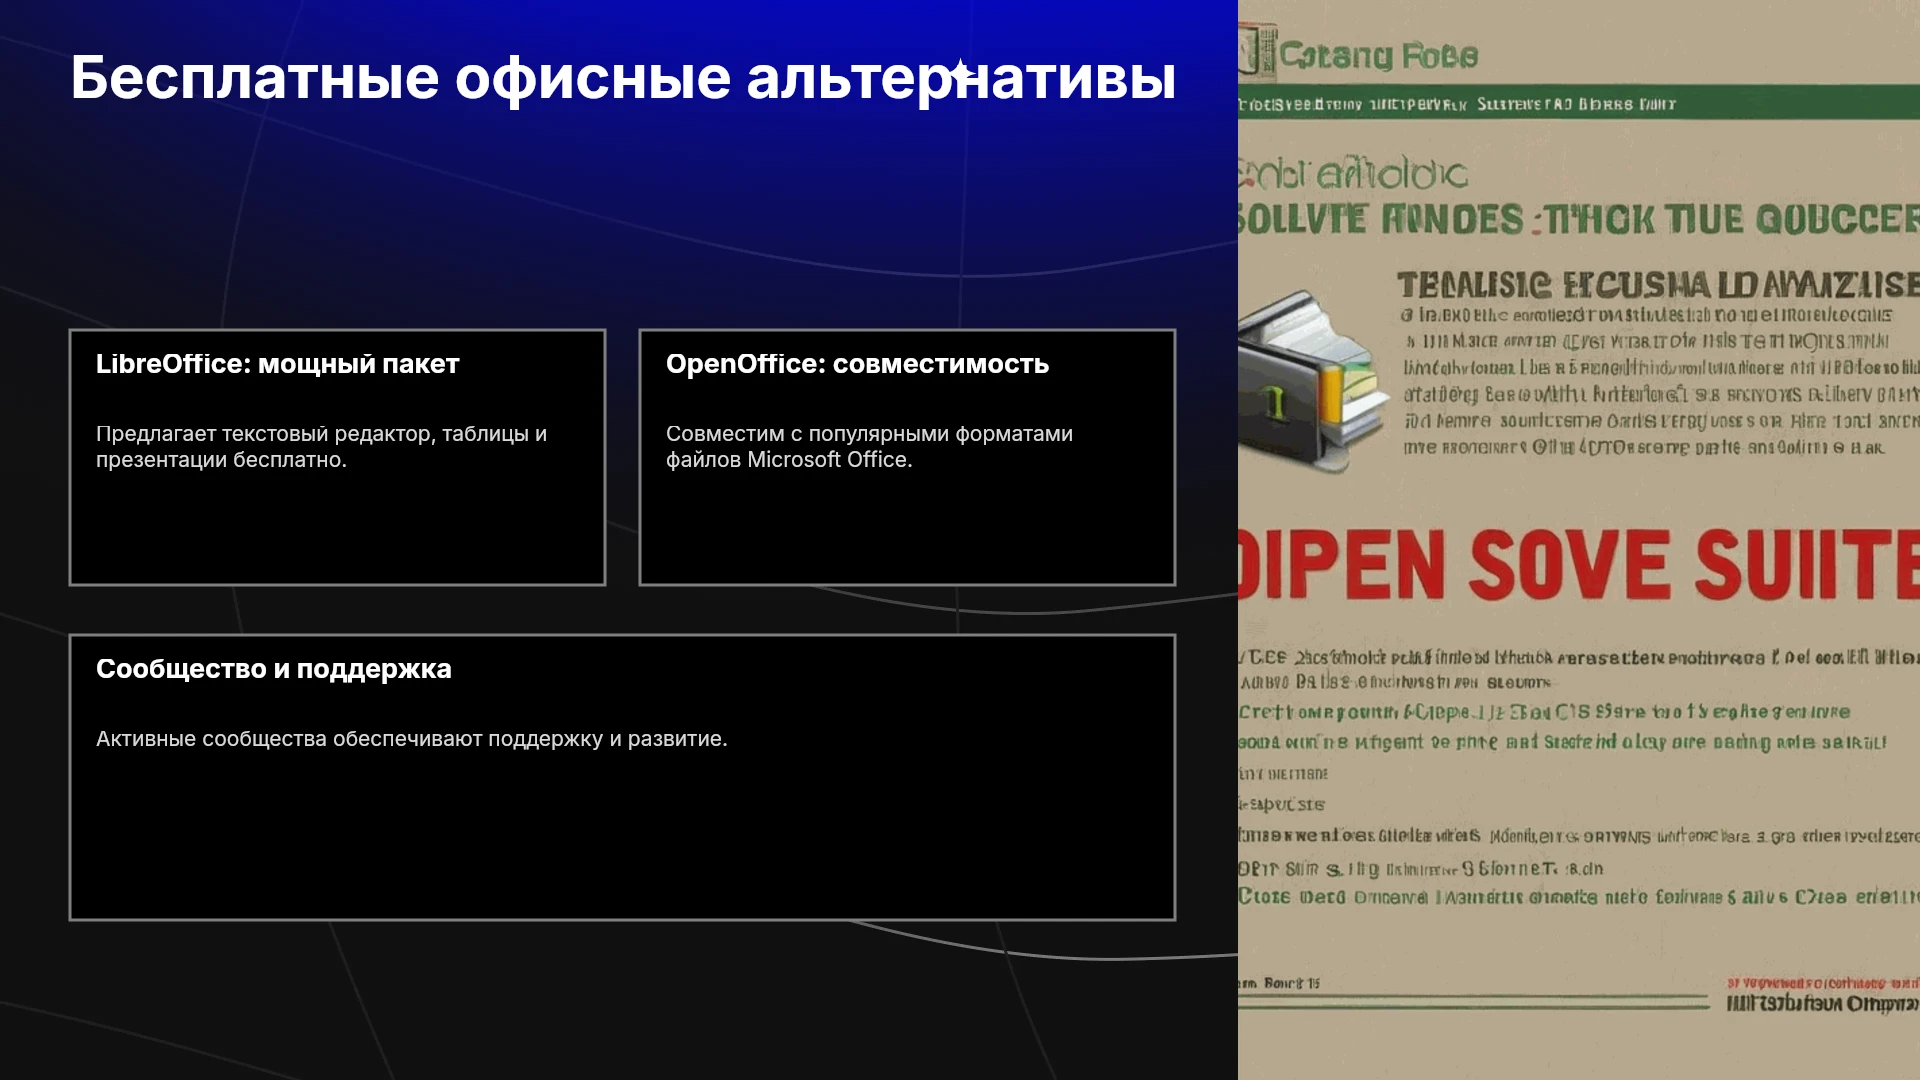Click the sparkle star icon in the title
This screenshot has width=1920, height=1080.
[x=959, y=72]
